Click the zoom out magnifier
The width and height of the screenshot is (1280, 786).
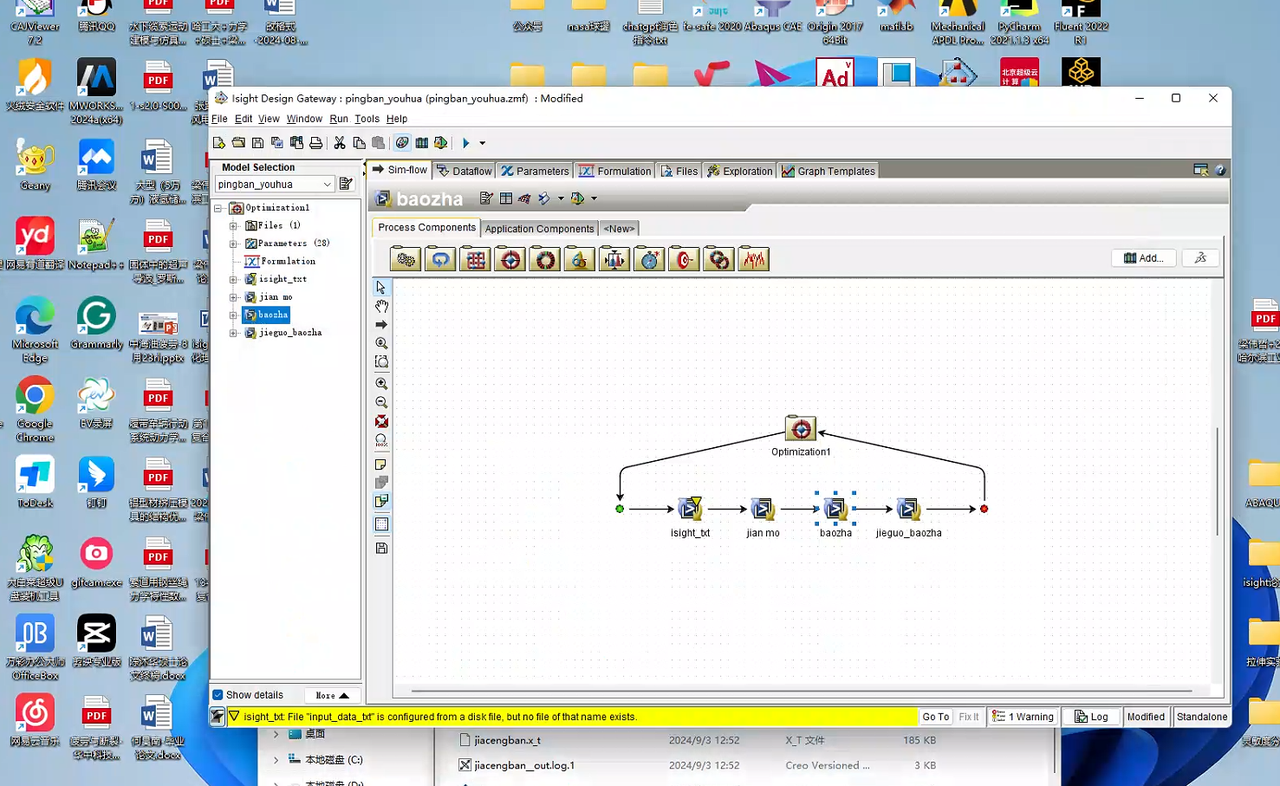[381, 402]
